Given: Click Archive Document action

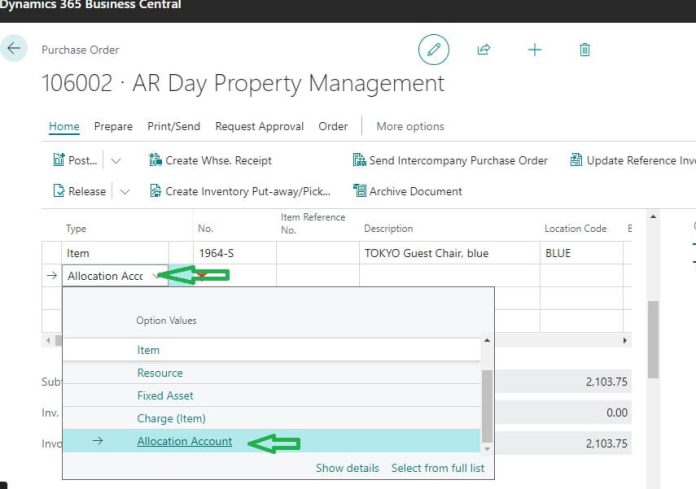Looking at the screenshot, I should tap(407, 191).
